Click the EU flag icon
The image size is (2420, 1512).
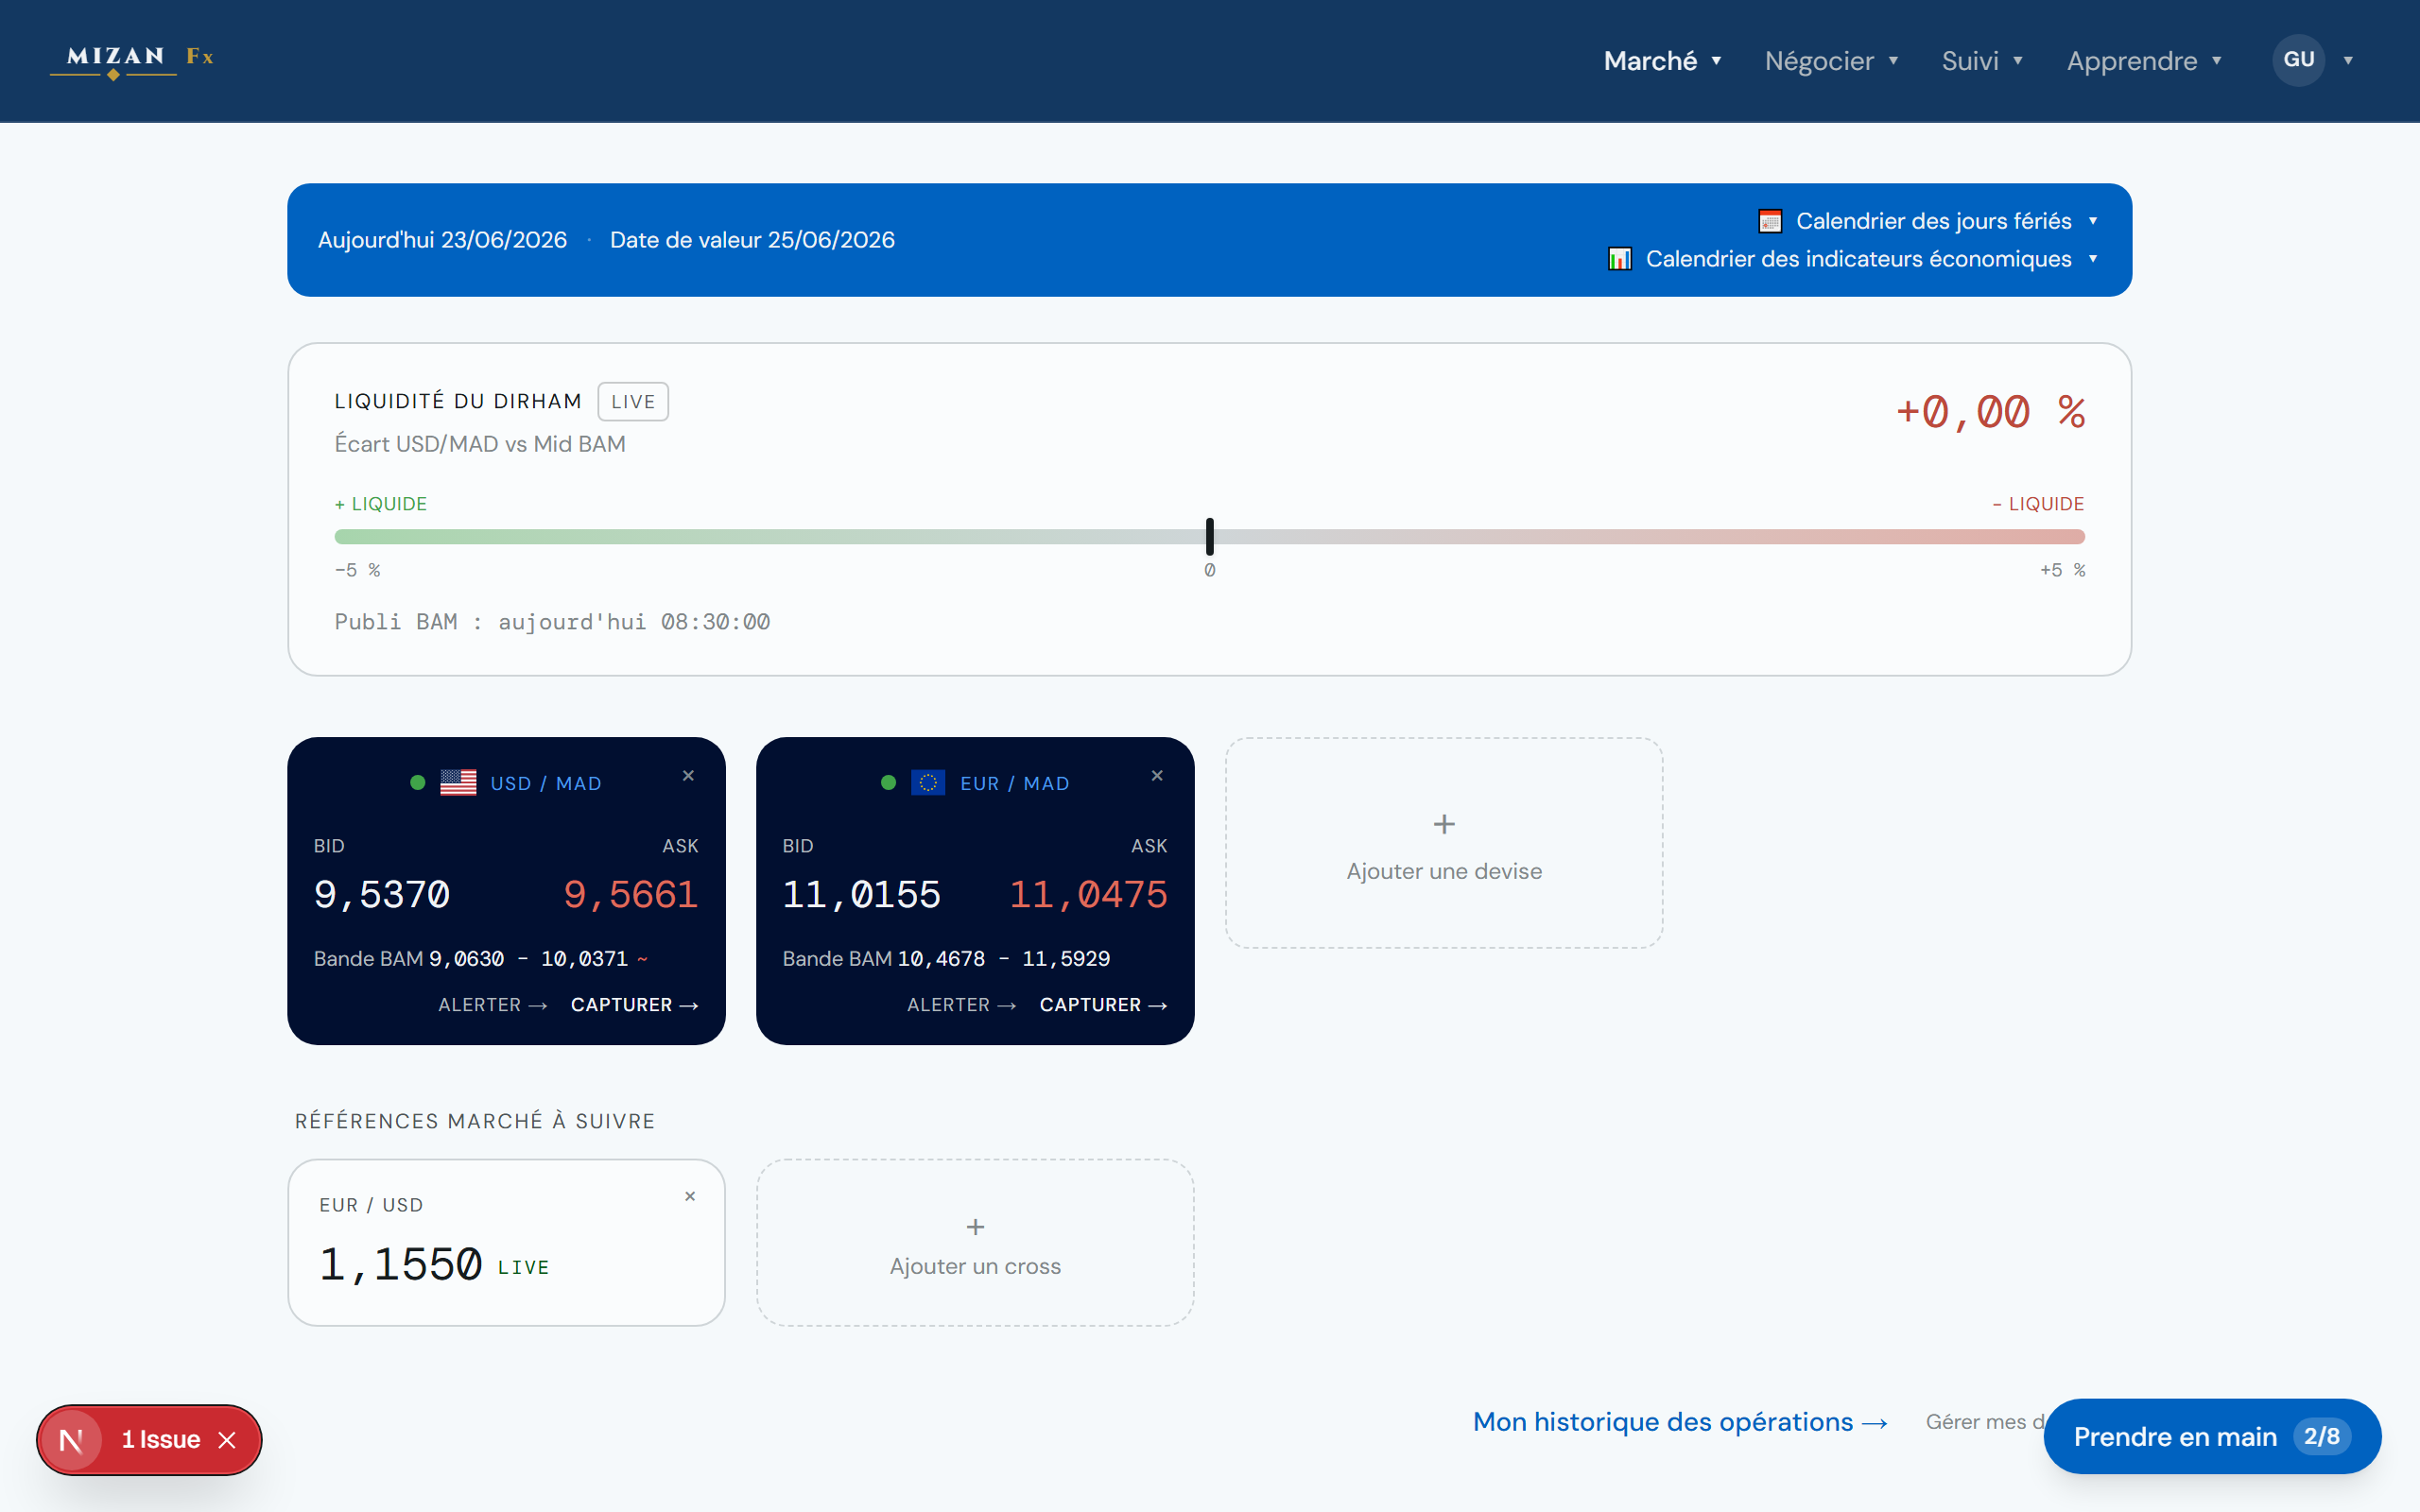click(x=928, y=783)
